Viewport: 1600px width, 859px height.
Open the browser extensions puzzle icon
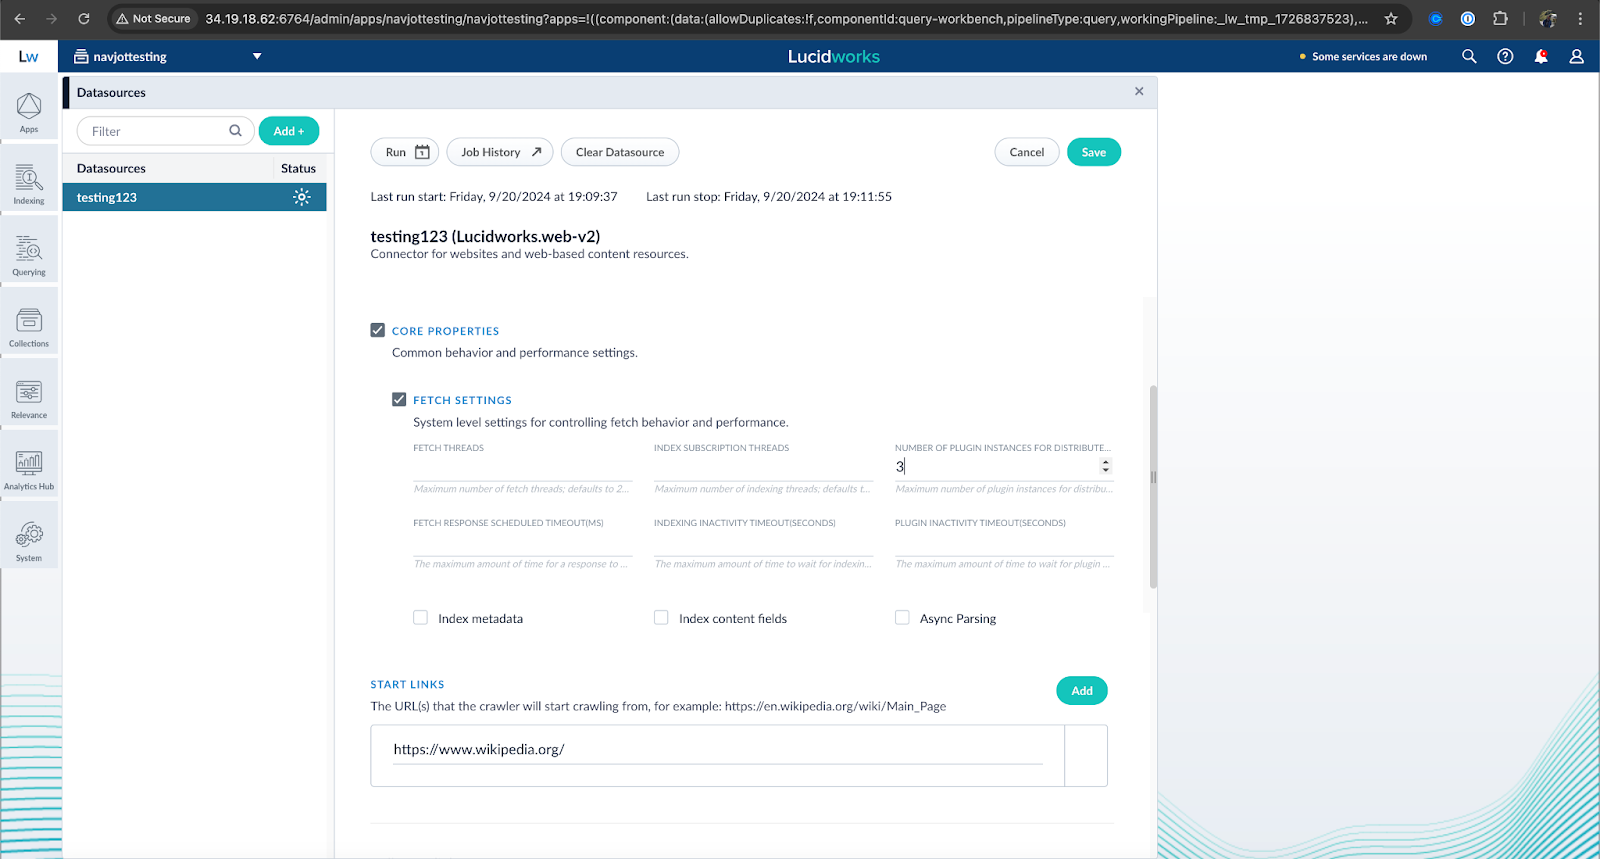click(x=1500, y=18)
